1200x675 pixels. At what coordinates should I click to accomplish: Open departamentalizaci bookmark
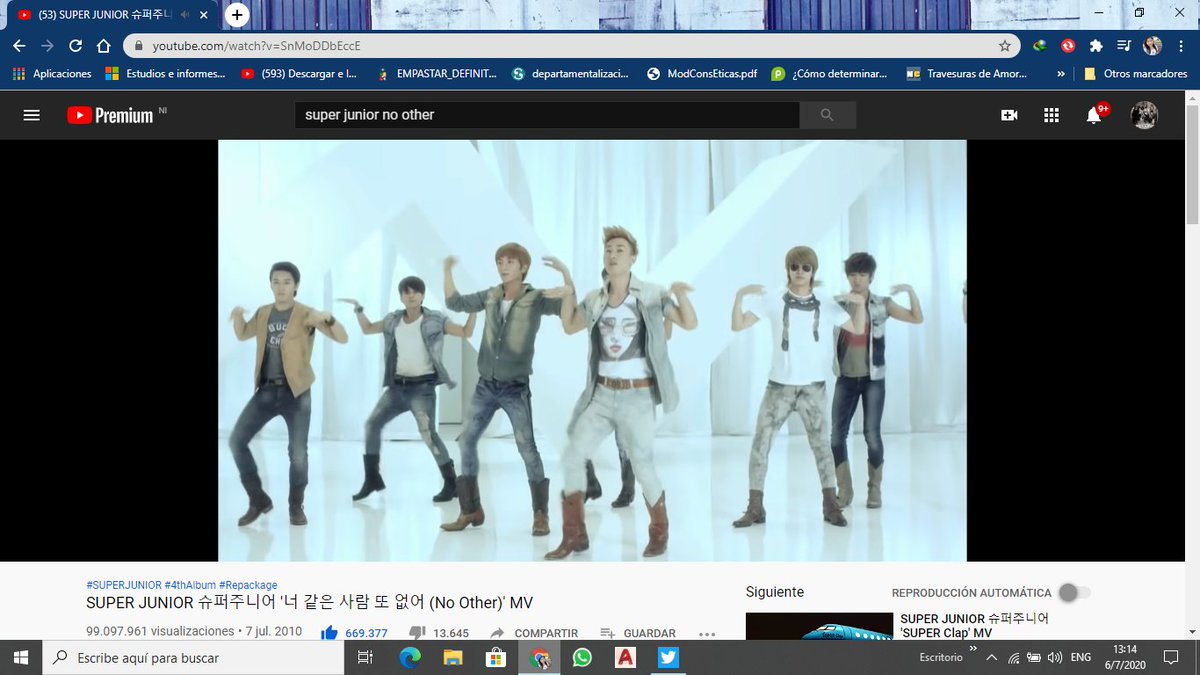click(570, 73)
